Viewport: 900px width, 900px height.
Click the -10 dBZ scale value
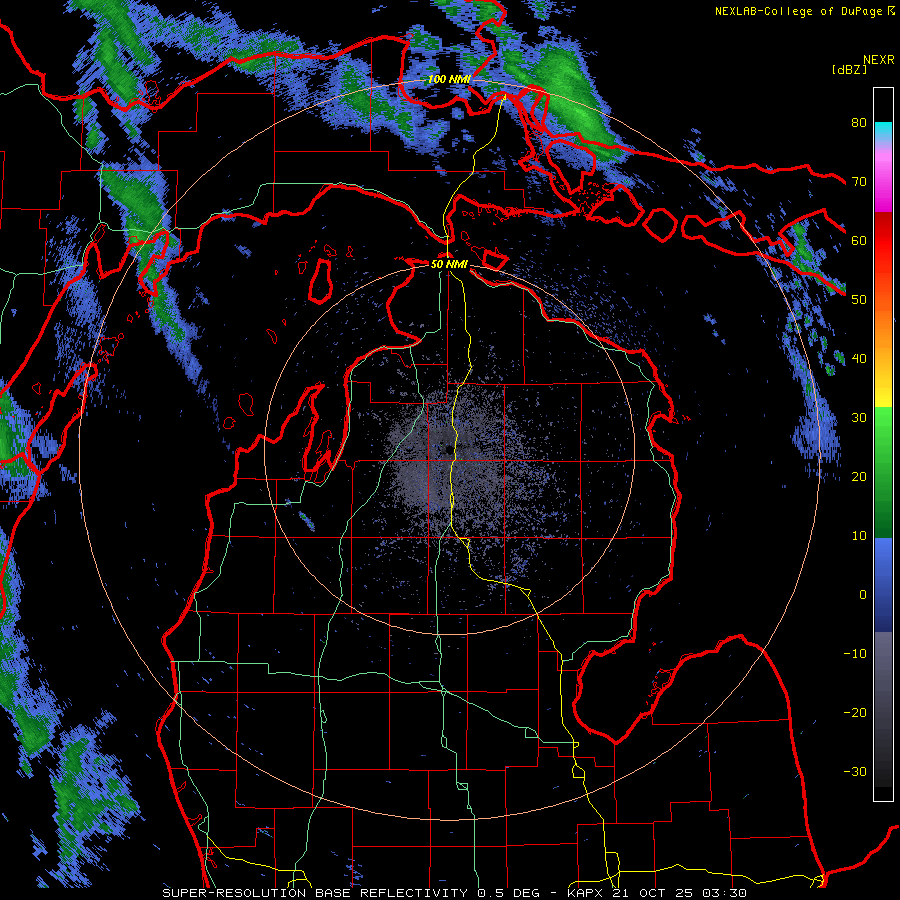[855, 654]
